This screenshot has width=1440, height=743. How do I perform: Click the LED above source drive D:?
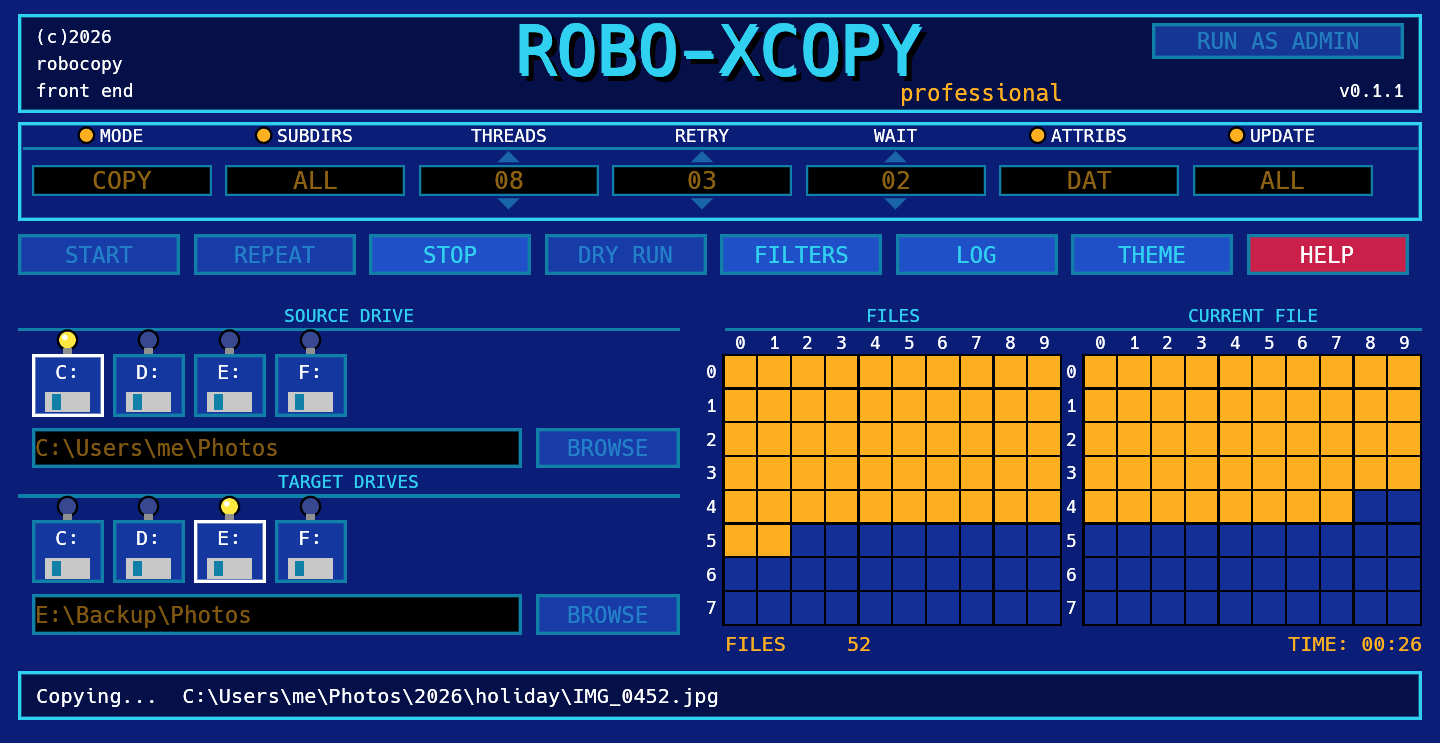pyautogui.click(x=149, y=340)
